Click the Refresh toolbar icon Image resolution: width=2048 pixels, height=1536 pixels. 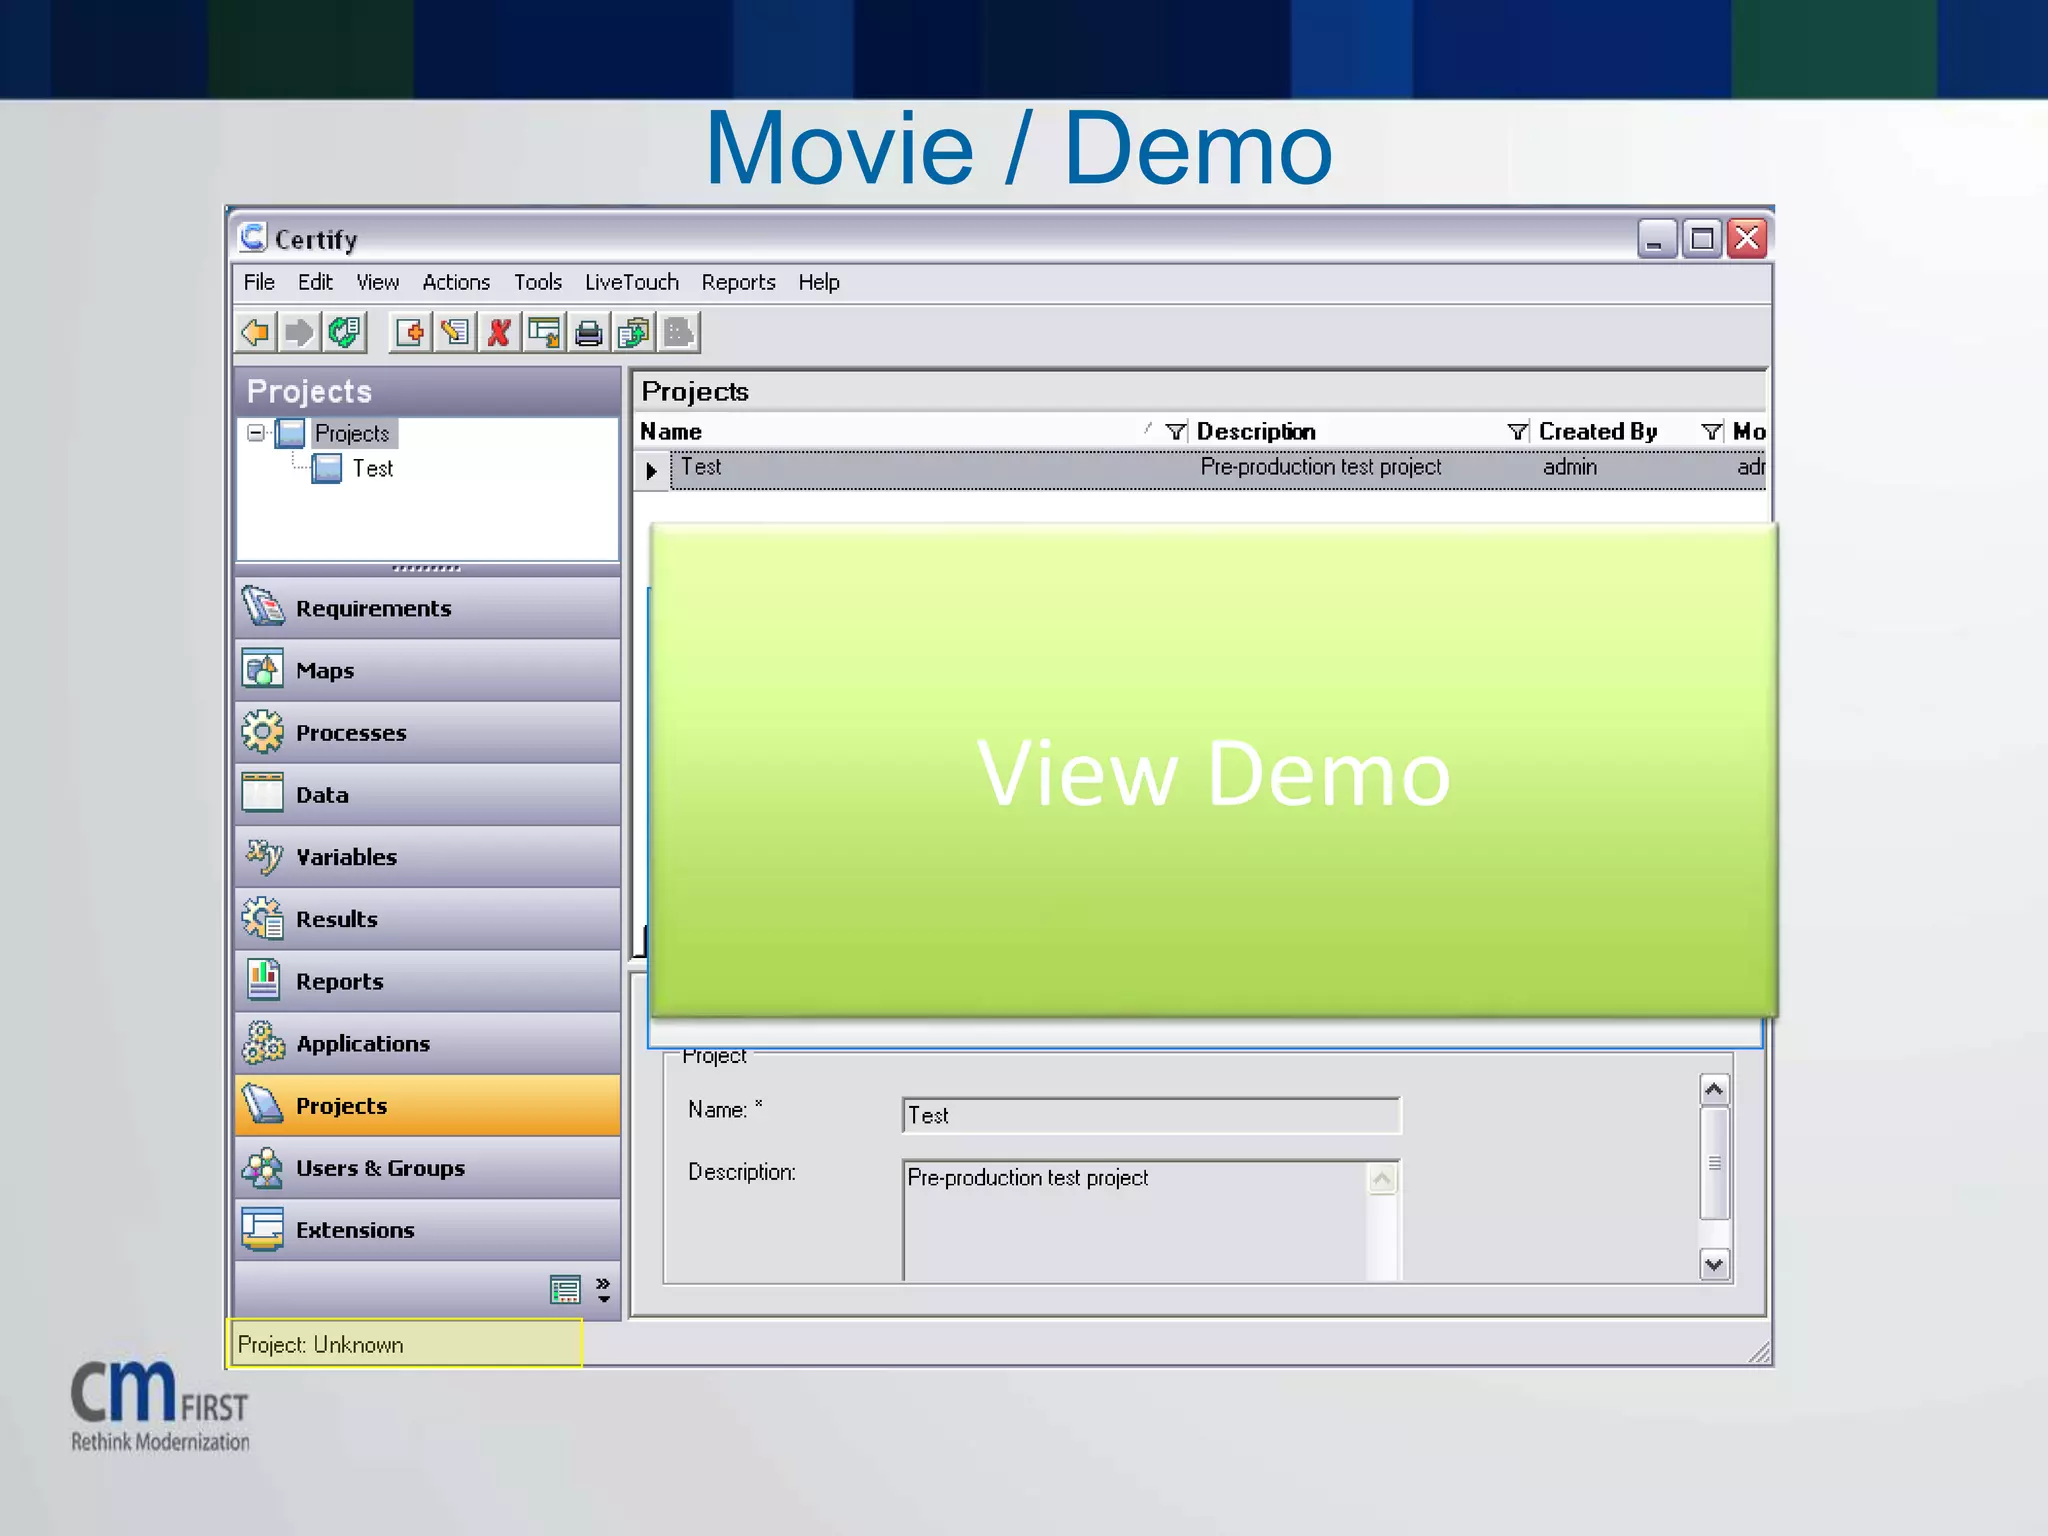click(x=344, y=332)
